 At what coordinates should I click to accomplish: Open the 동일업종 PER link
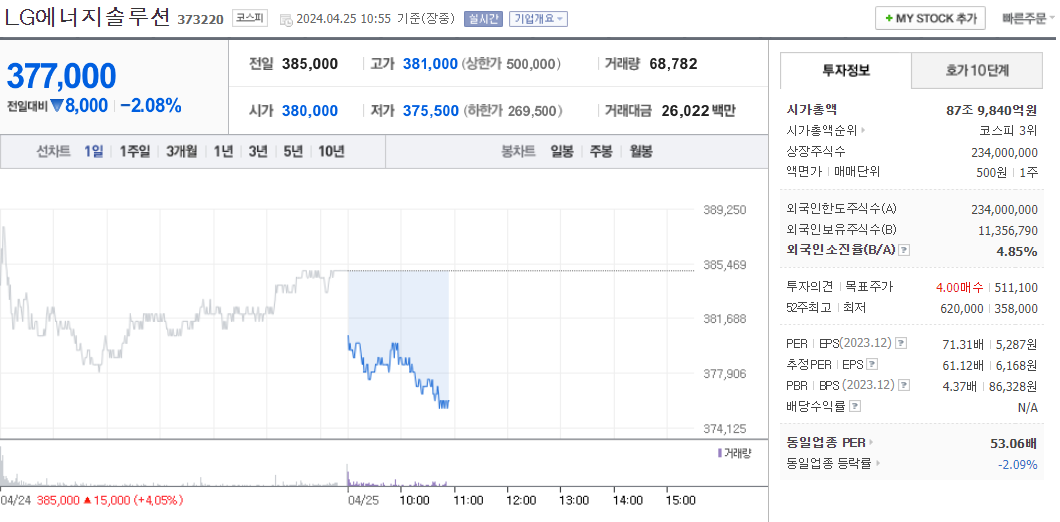click(826, 443)
